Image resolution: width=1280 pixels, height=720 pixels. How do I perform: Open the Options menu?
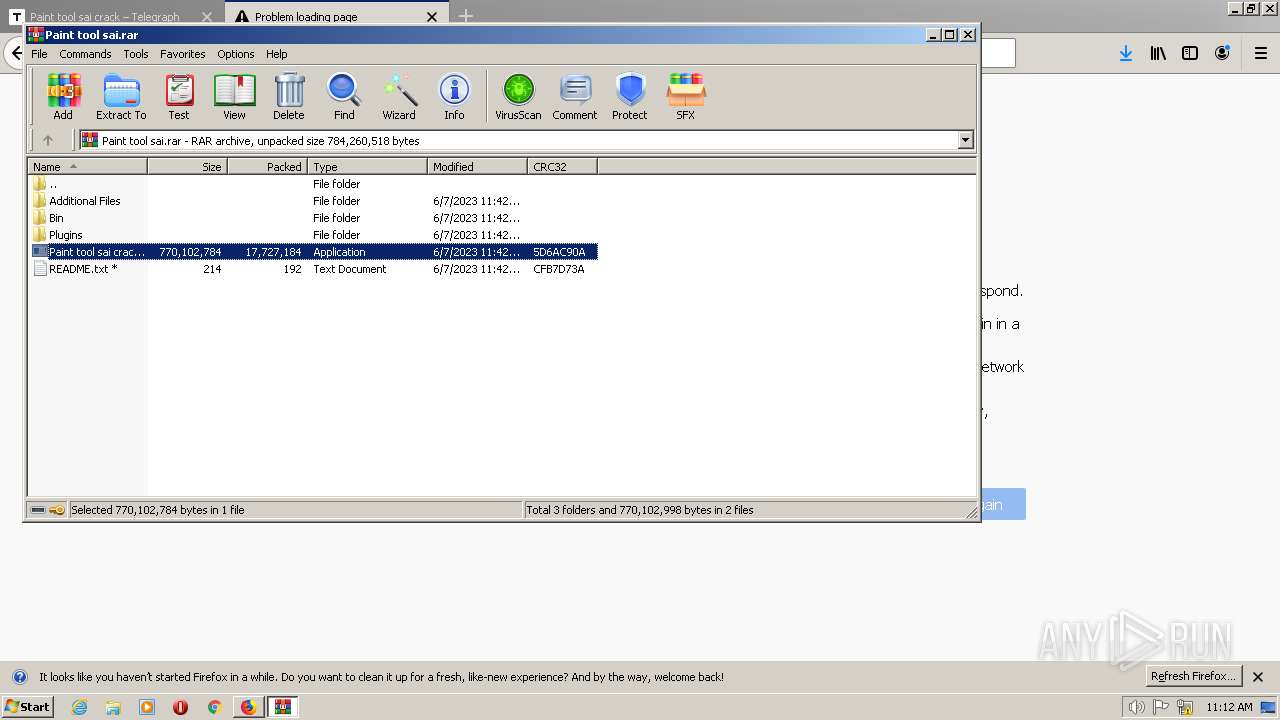236,54
